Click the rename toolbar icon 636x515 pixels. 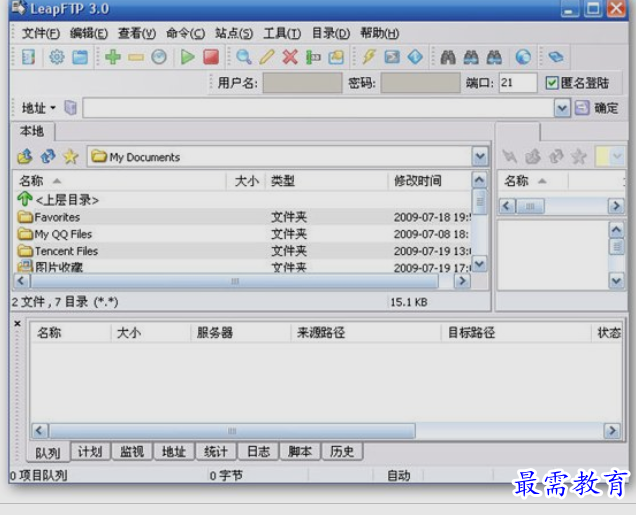(x=313, y=57)
